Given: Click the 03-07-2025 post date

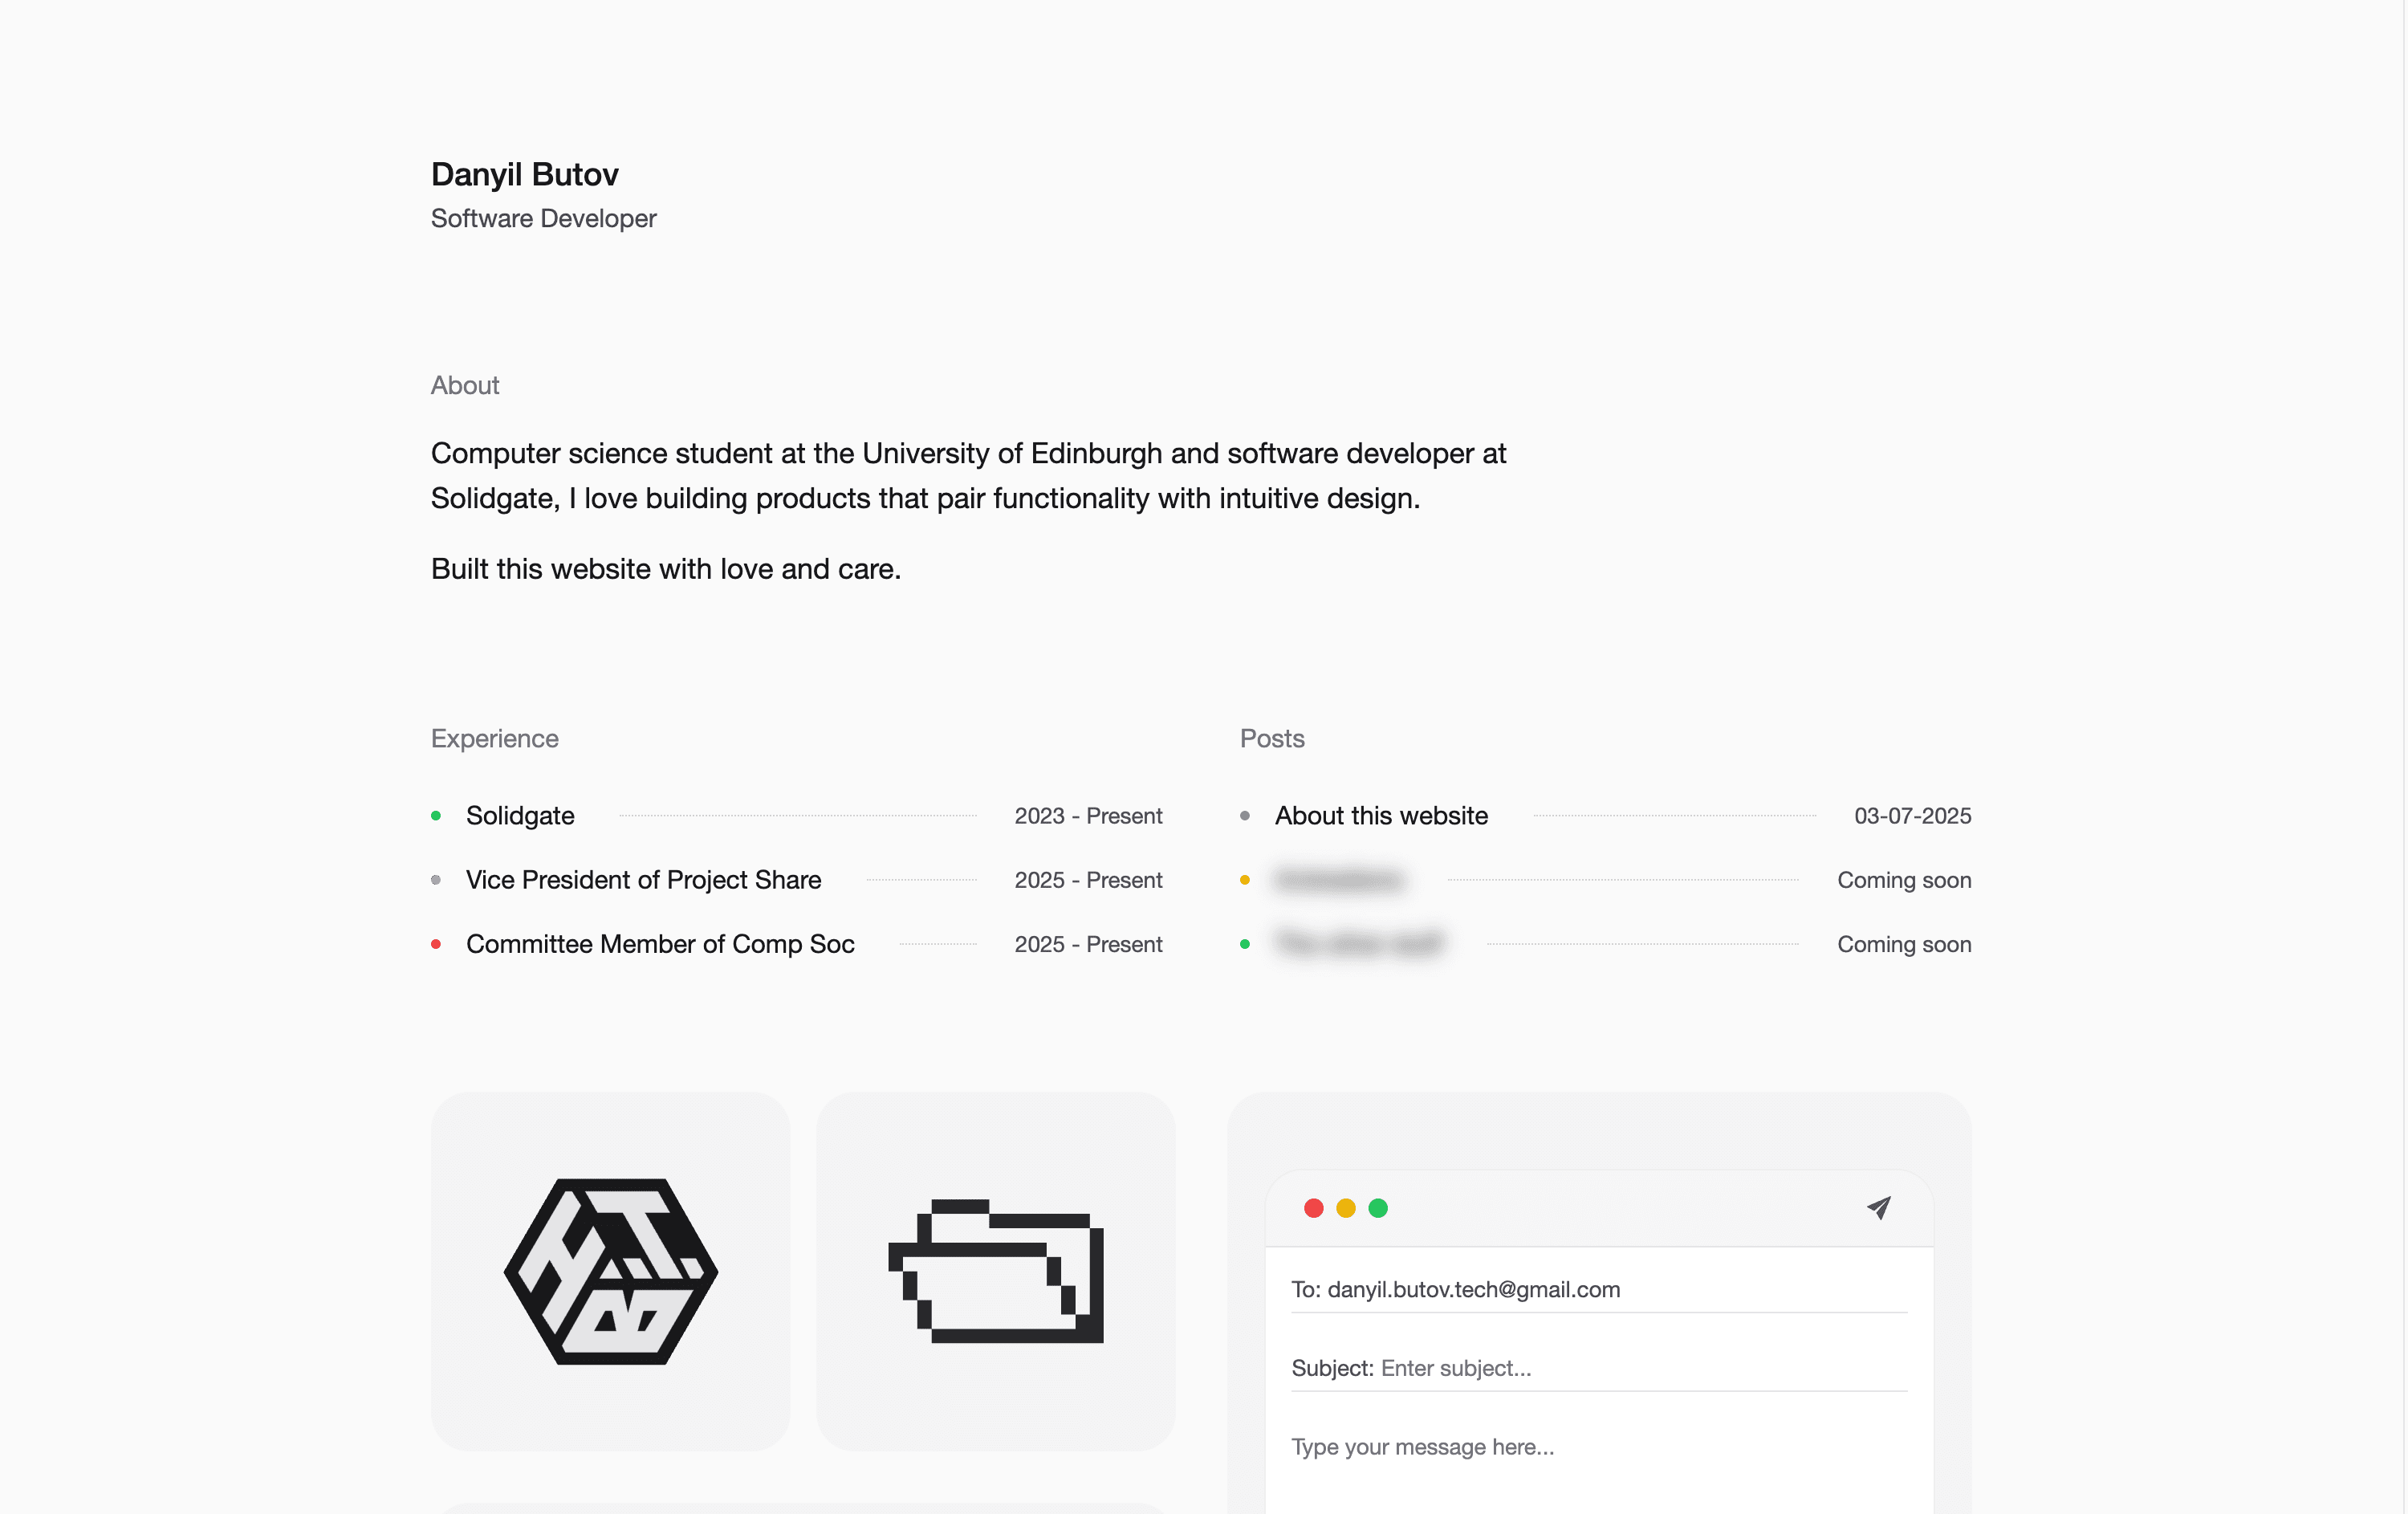Looking at the screenshot, I should click(x=1912, y=816).
